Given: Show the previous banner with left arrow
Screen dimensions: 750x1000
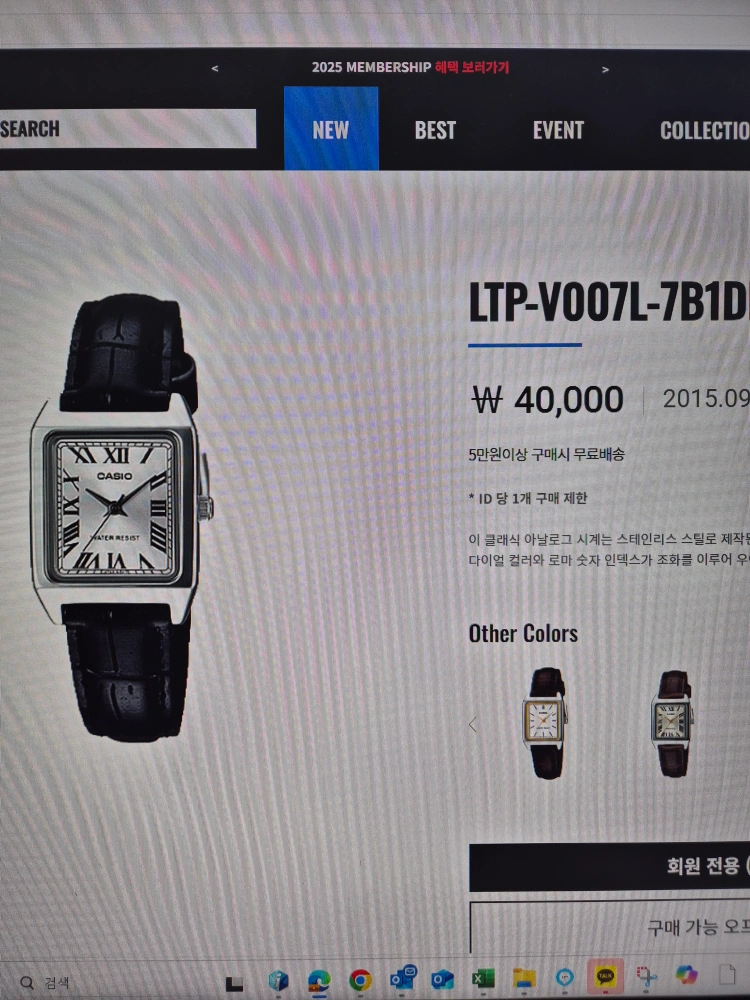Looking at the screenshot, I should point(215,68).
